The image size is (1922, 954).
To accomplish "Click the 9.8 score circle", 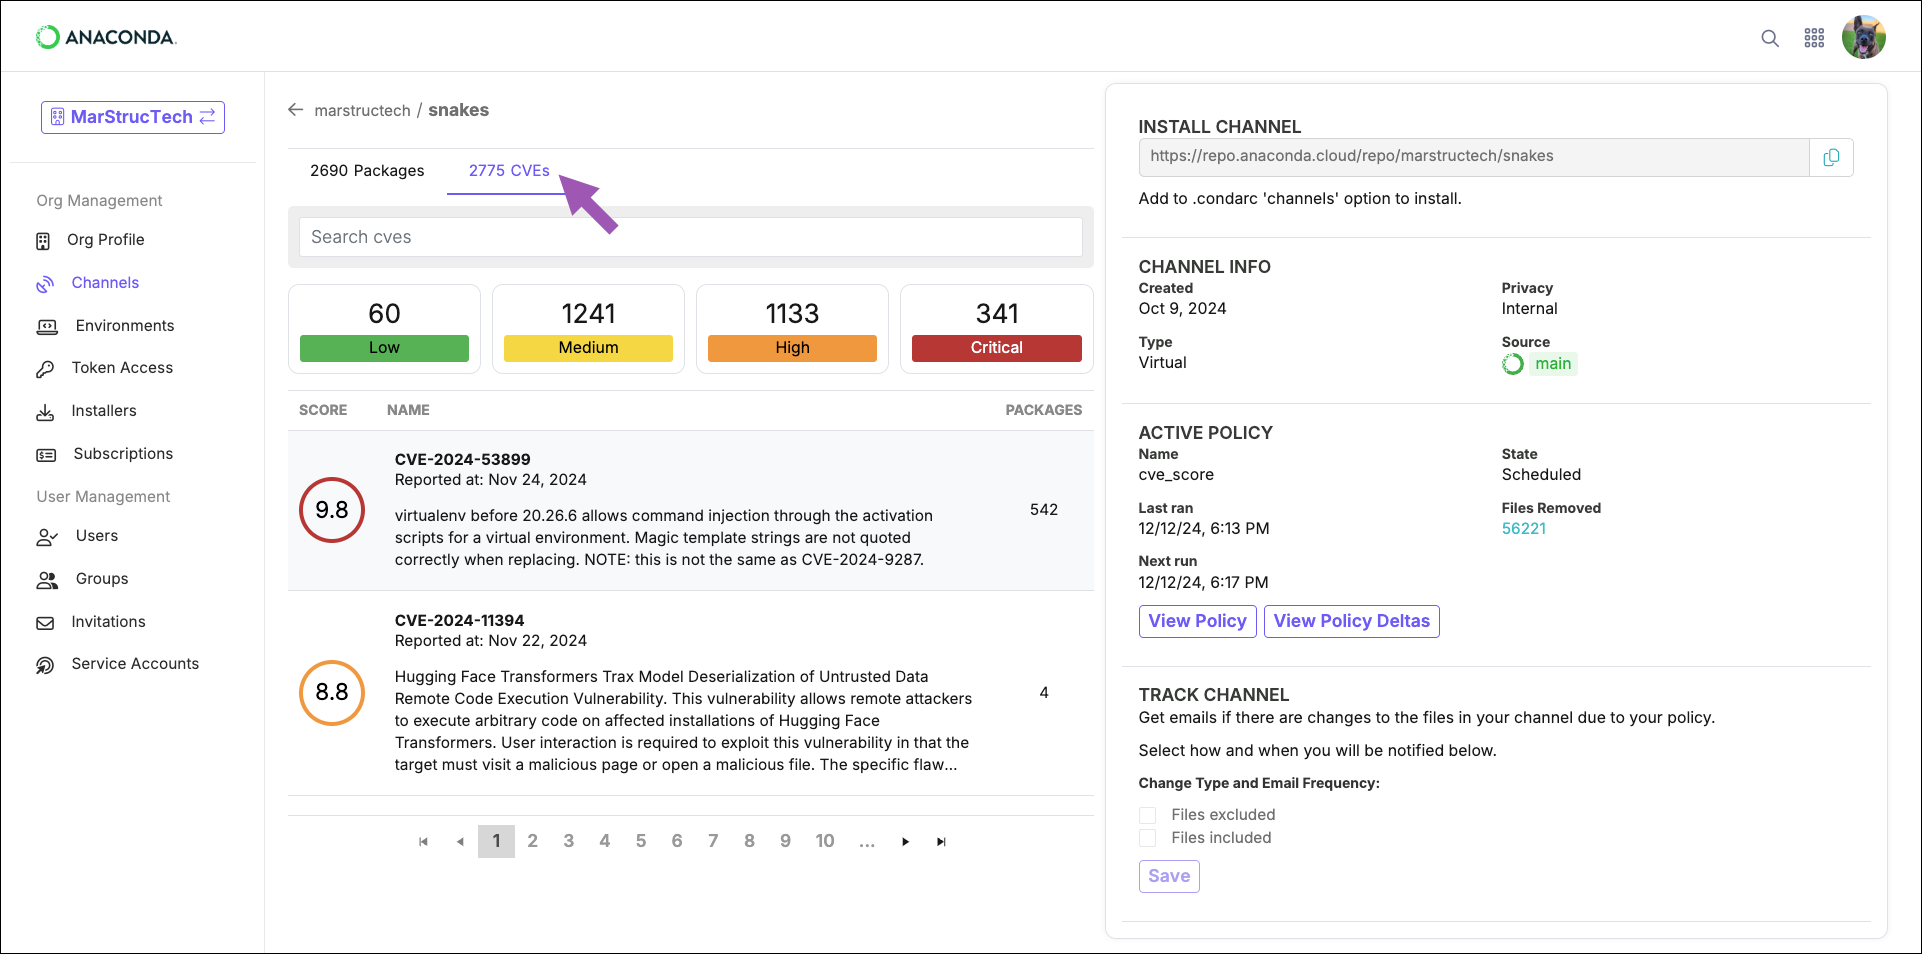I will [x=332, y=510].
